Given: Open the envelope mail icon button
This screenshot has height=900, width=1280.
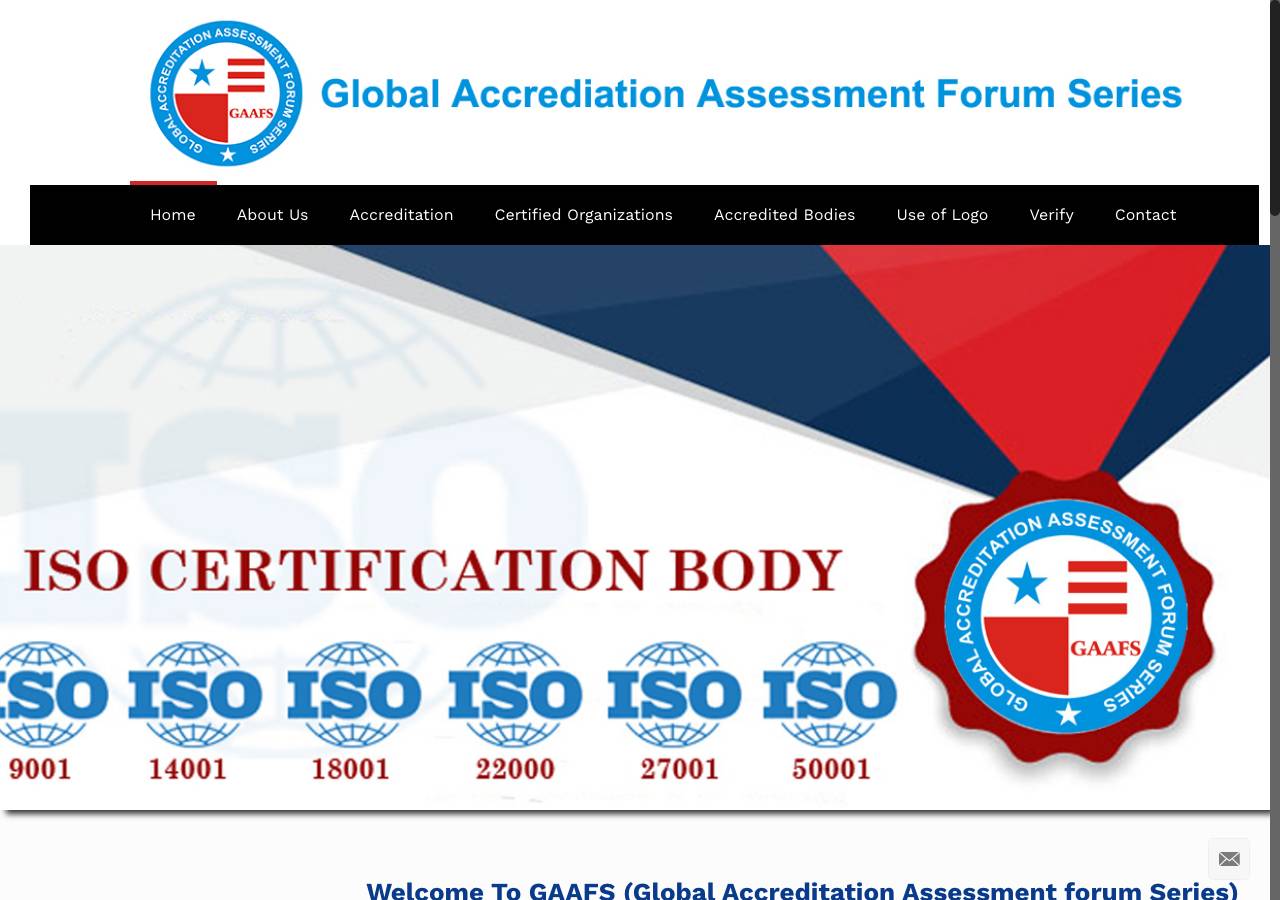Looking at the screenshot, I should [x=1229, y=859].
